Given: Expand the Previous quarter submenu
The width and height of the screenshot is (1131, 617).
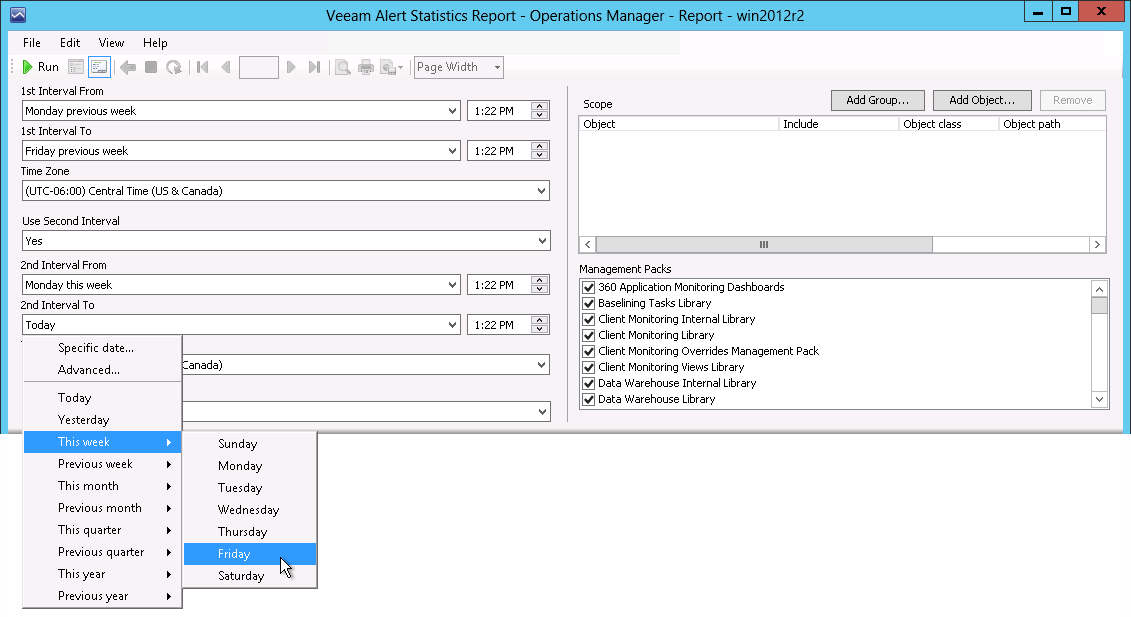Looking at the screenshot, I should point(102,552).
